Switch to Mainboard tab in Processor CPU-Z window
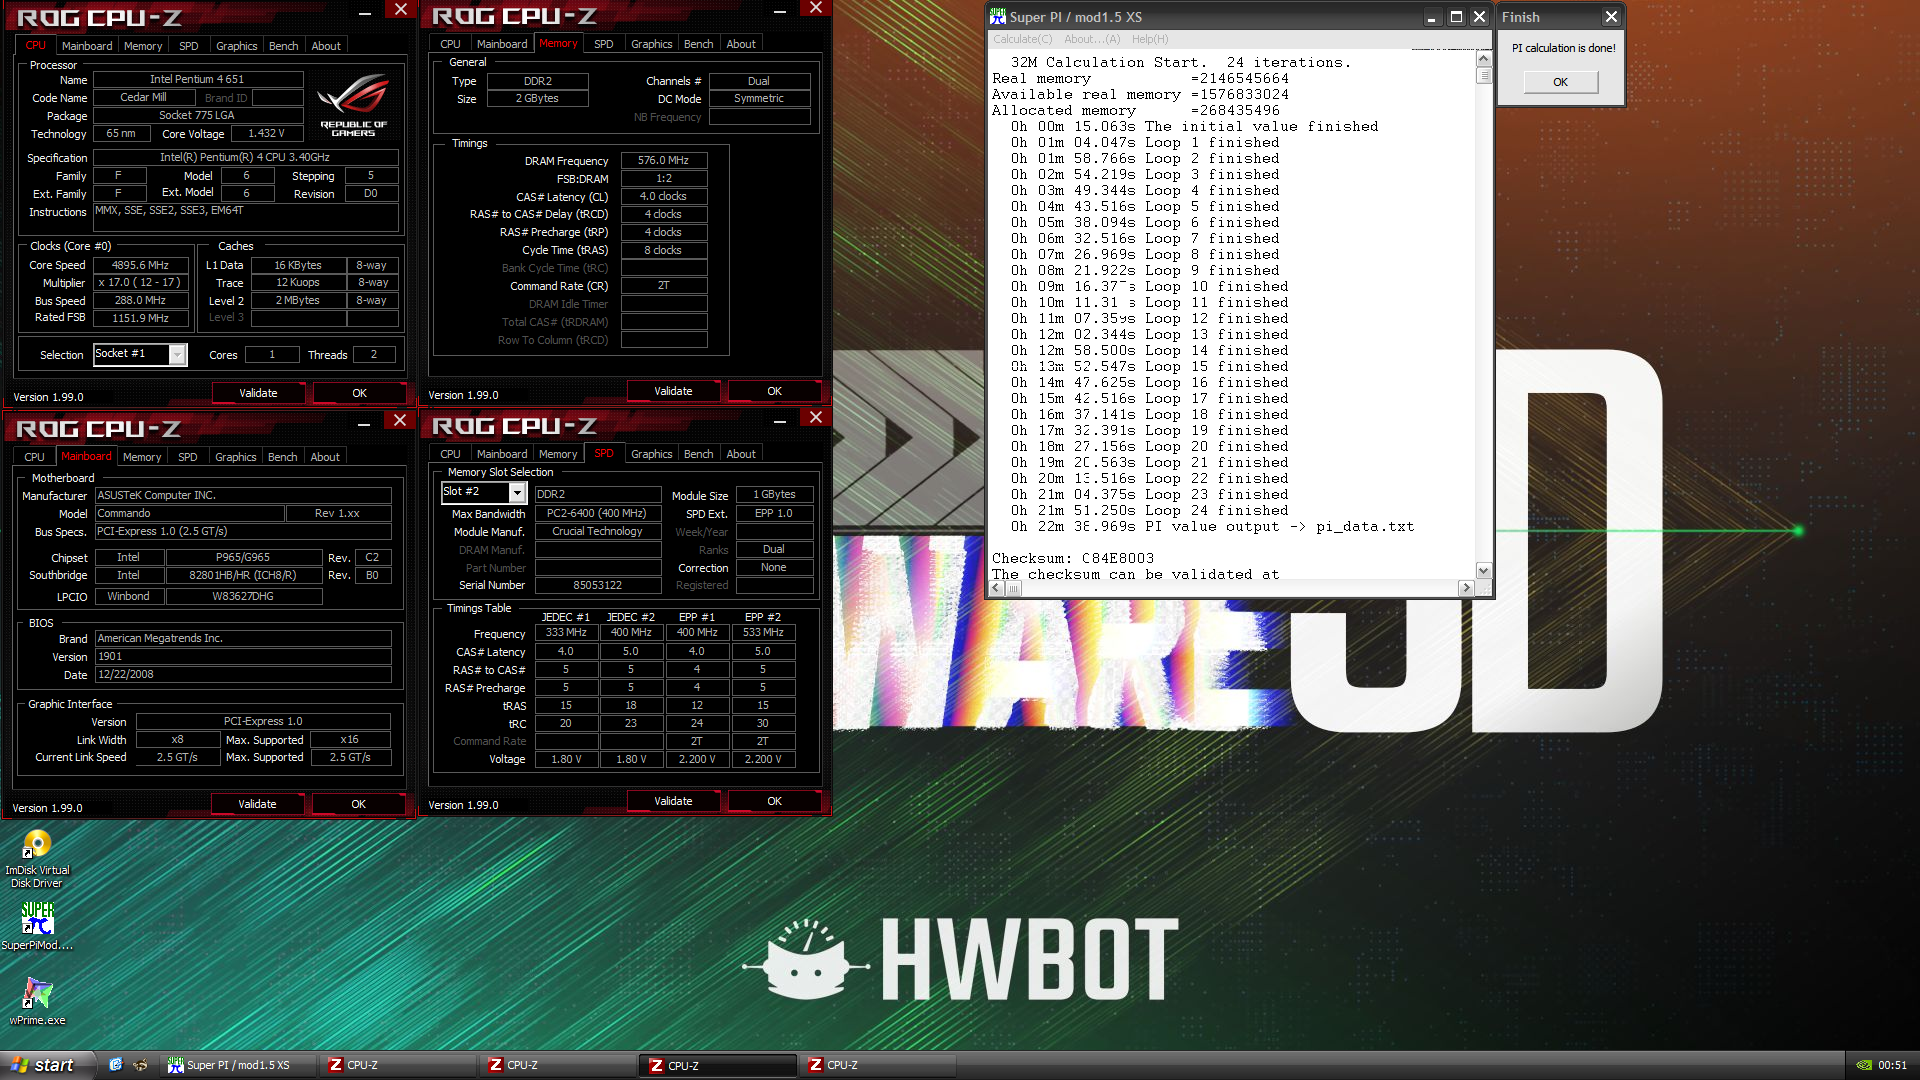The width and height of the screenshot is (1920, 1080). (87, 46)
